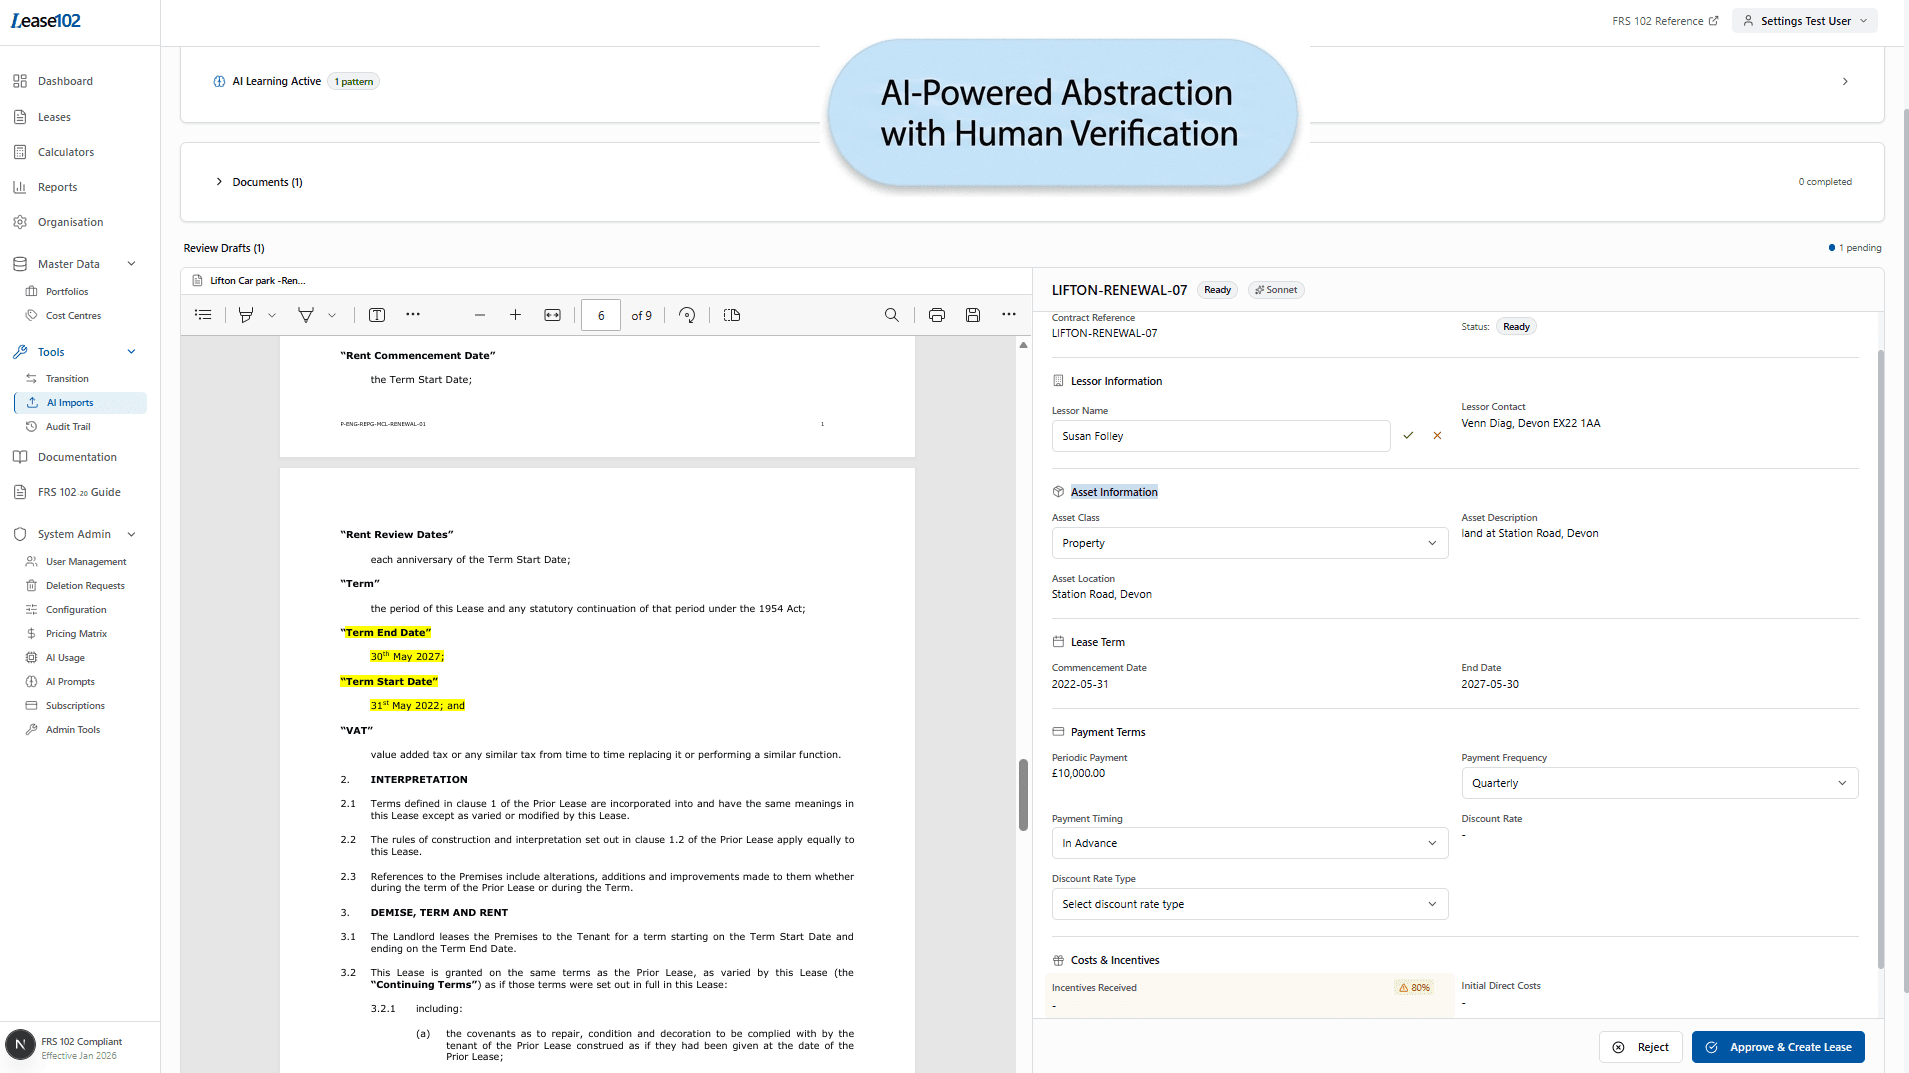This screenshot has height=1073, width=1909.
Task: Rotate the PDF page
Action: point(687,314)
